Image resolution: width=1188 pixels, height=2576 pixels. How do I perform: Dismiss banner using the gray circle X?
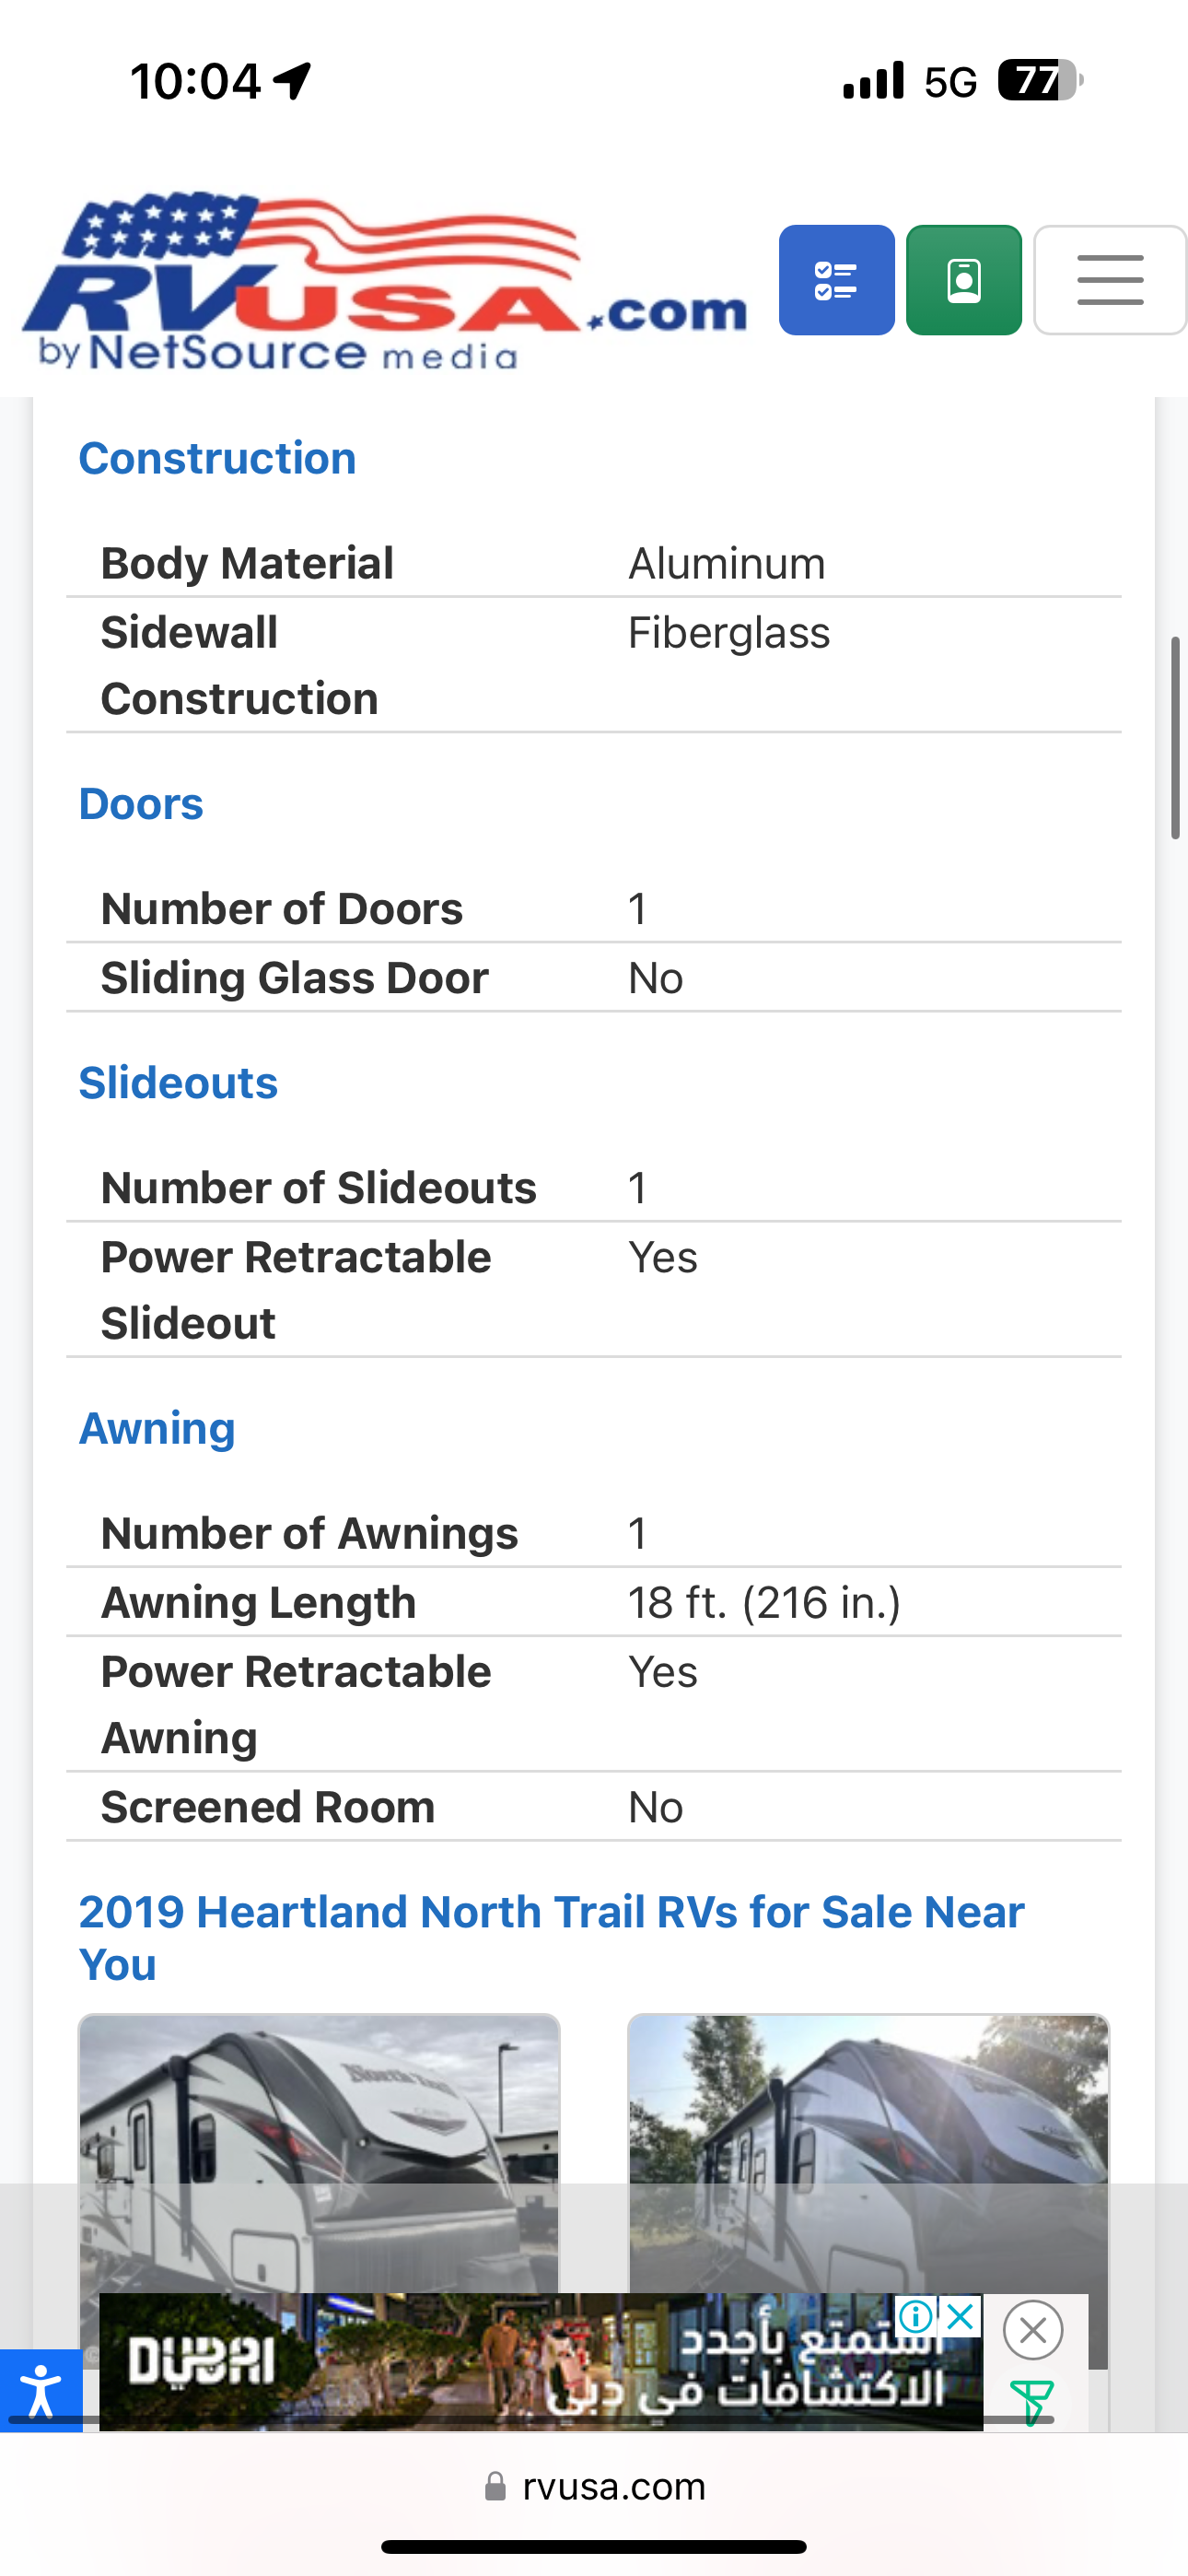pyautogui.click(x=1033, y=2331)
